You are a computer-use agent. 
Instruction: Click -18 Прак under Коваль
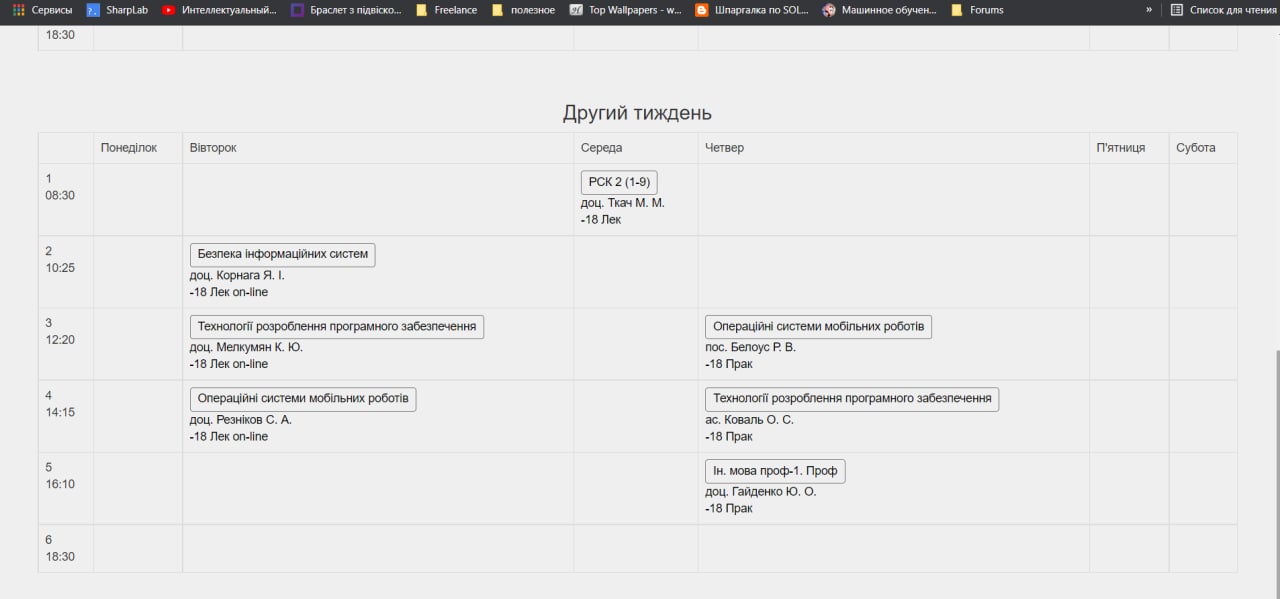(729, 436)
